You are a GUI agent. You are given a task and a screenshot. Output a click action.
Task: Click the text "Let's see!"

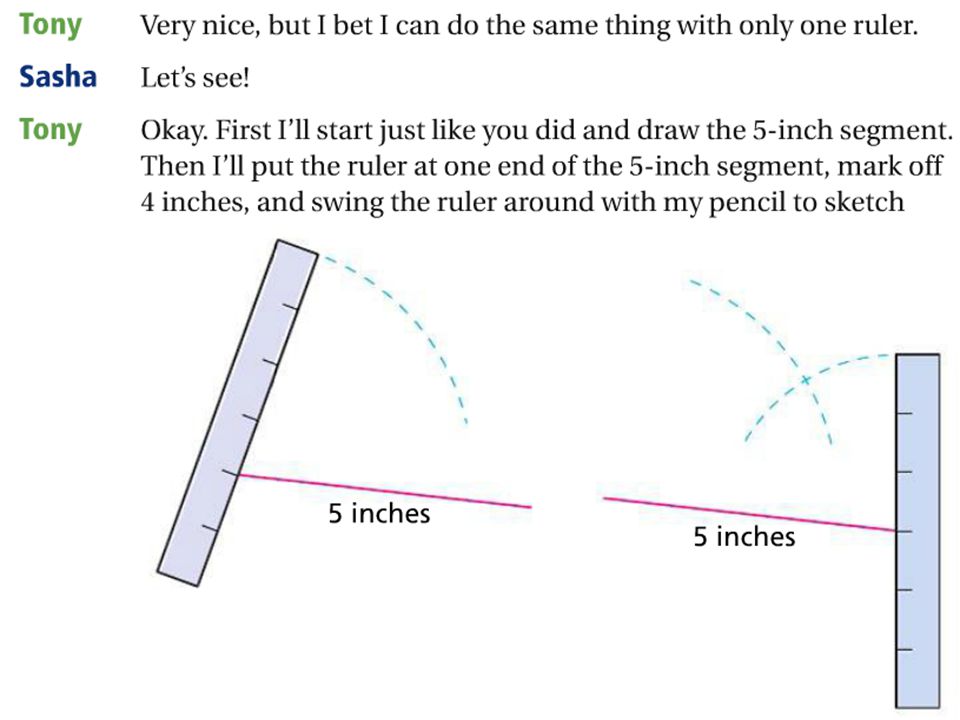195,78
